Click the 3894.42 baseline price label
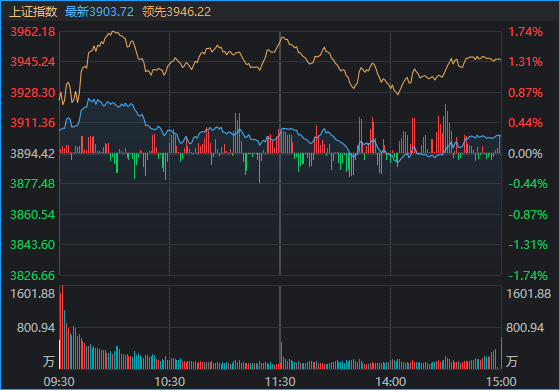 click(x=33, y=154)
